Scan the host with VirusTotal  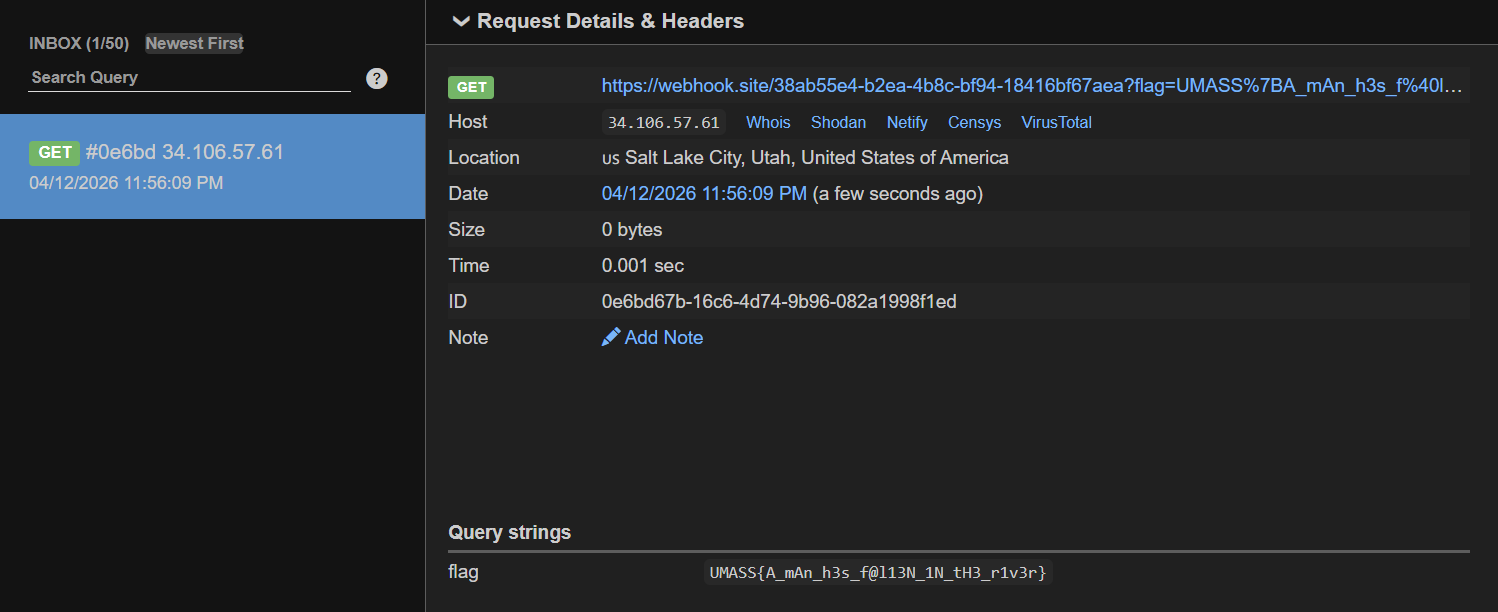(1056, 122)
